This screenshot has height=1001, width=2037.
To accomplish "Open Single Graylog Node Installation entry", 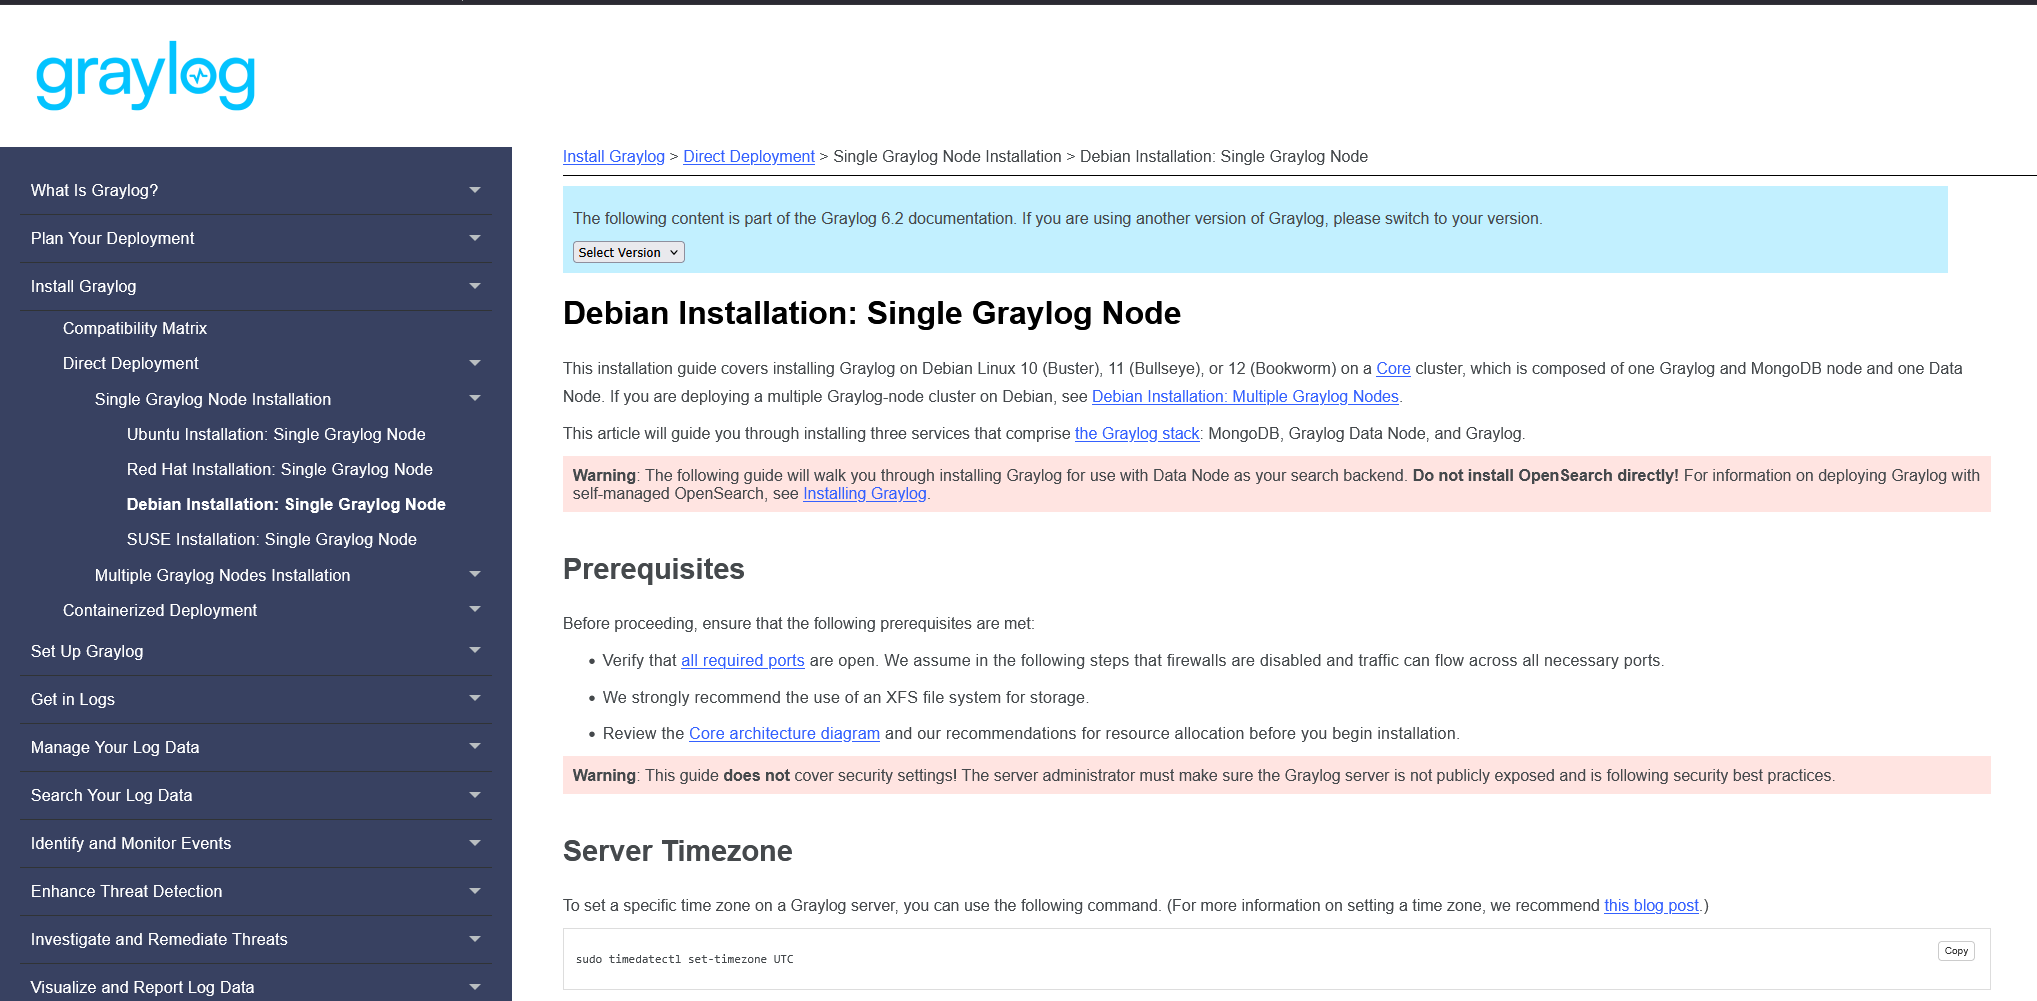I will [213, 399].
